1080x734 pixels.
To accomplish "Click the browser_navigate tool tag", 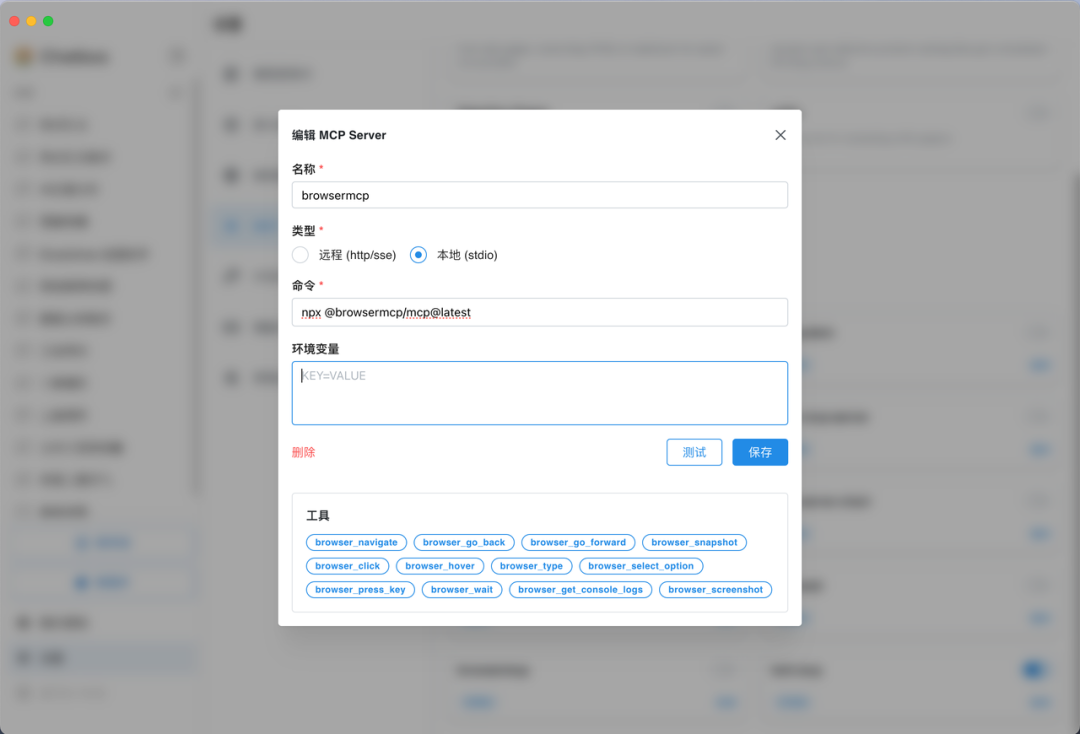I will coord(356,543).
